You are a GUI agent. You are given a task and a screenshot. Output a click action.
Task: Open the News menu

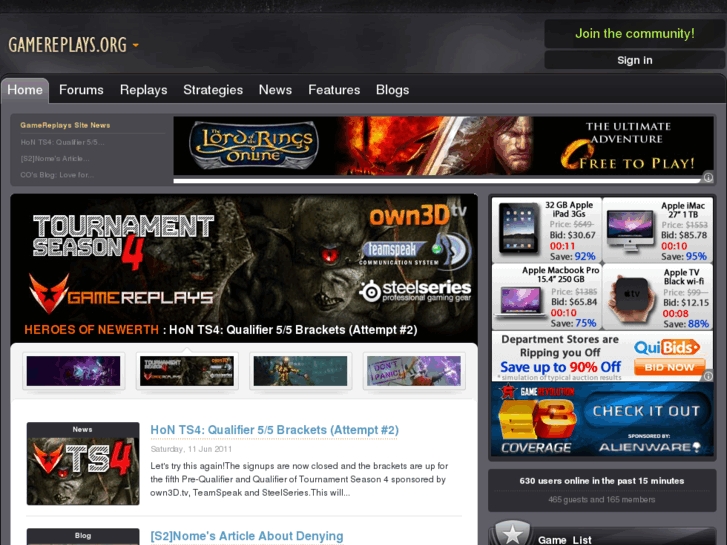pos(275,90)
